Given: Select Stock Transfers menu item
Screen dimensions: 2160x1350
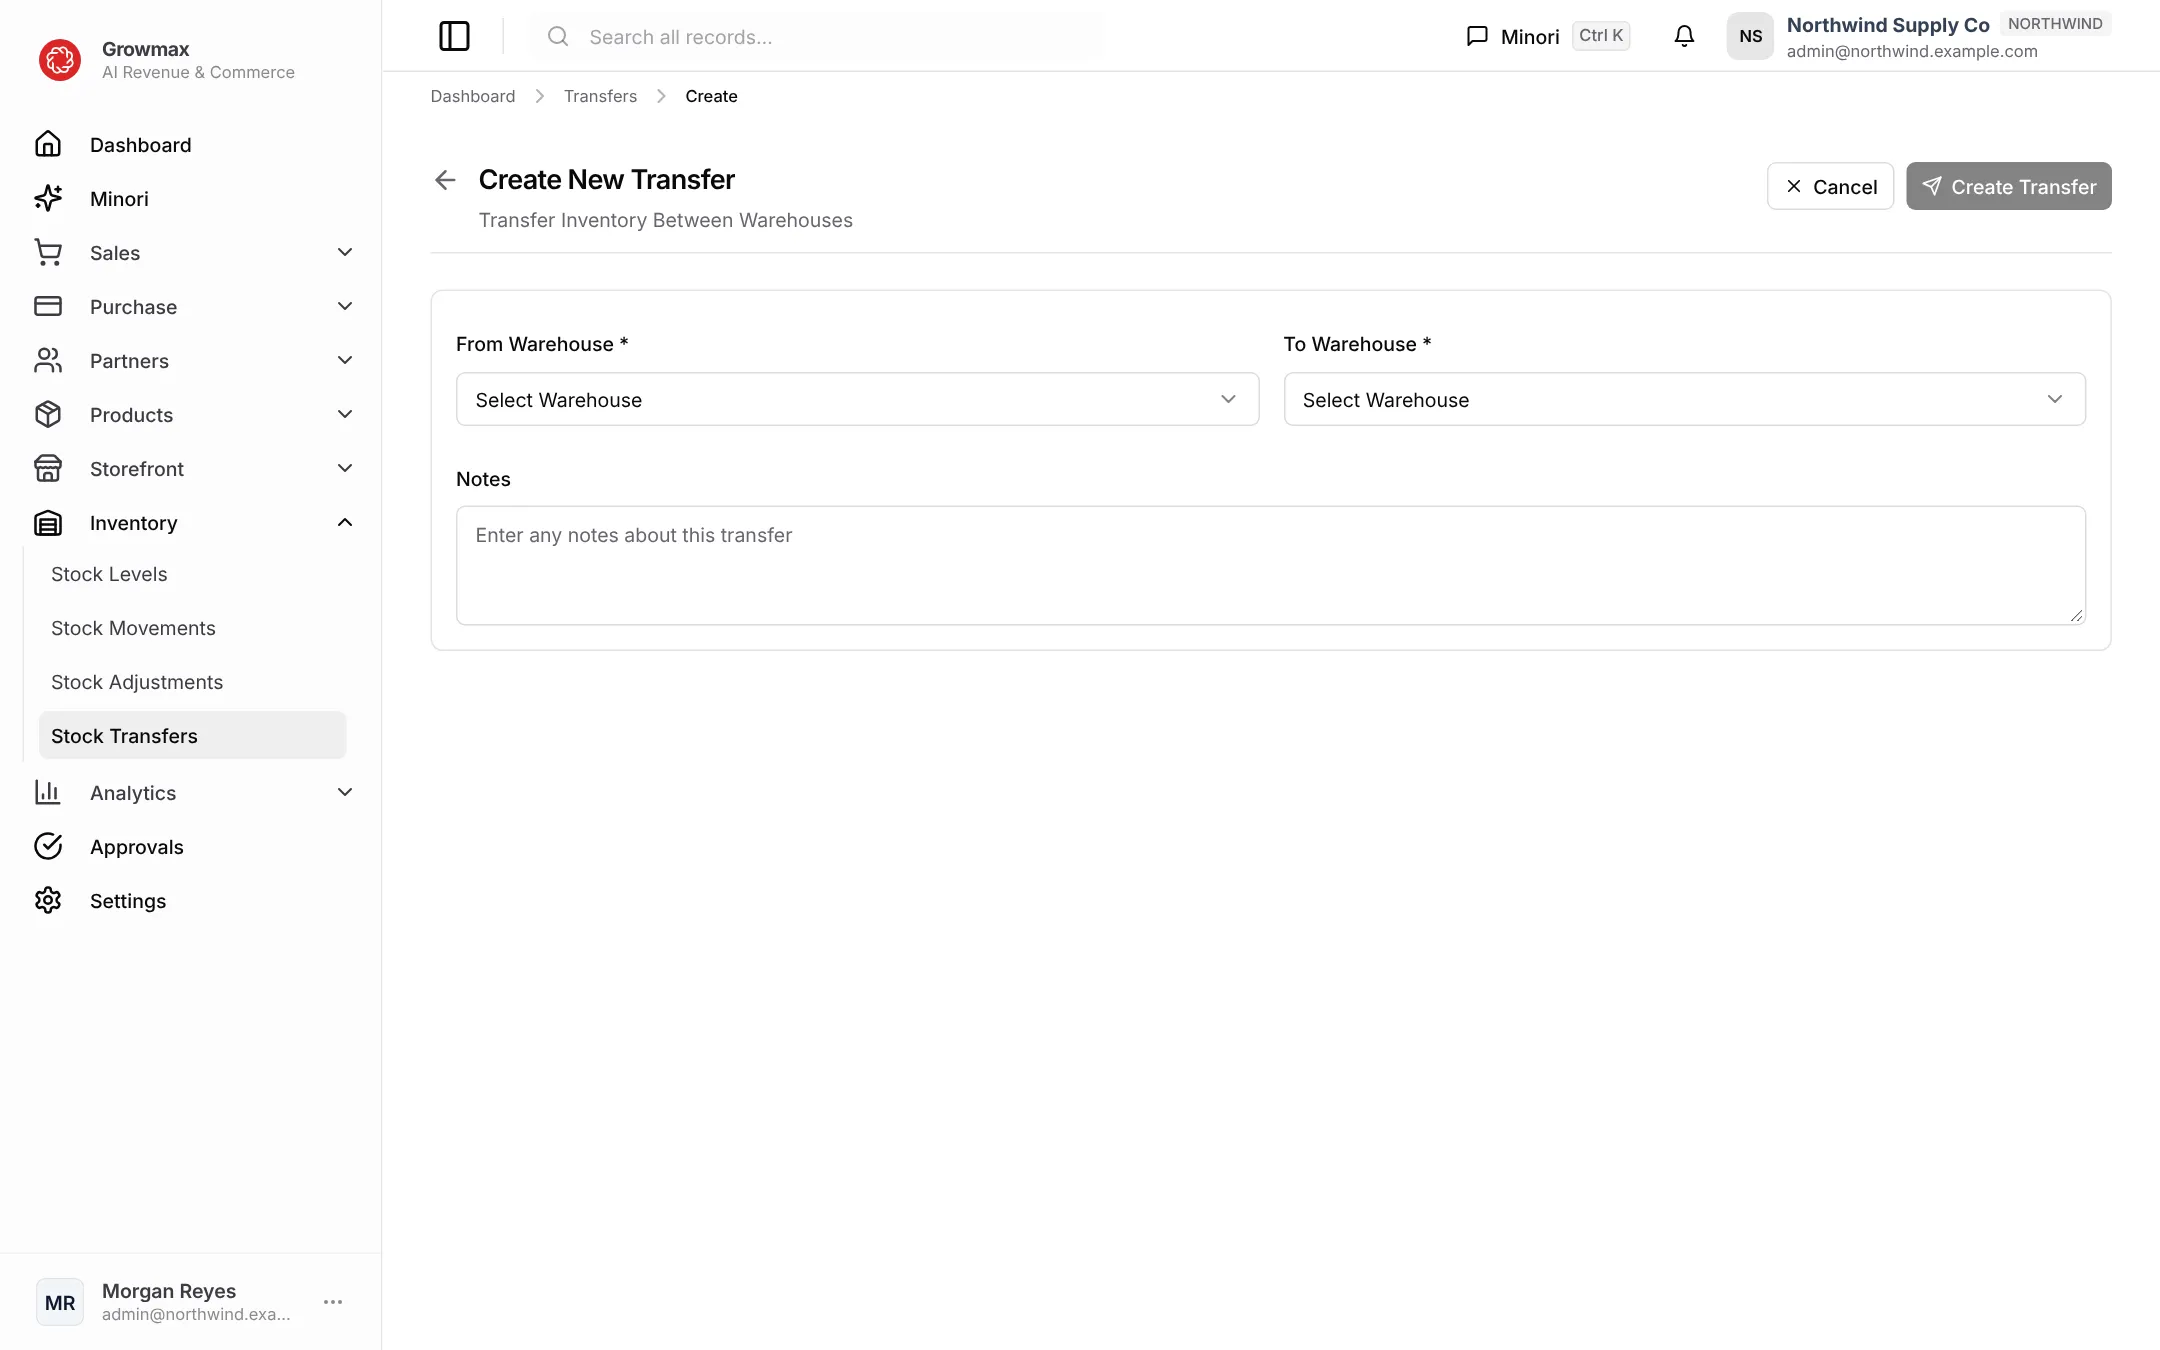Looking at the screenshot, I should click(x=192, y=735).
